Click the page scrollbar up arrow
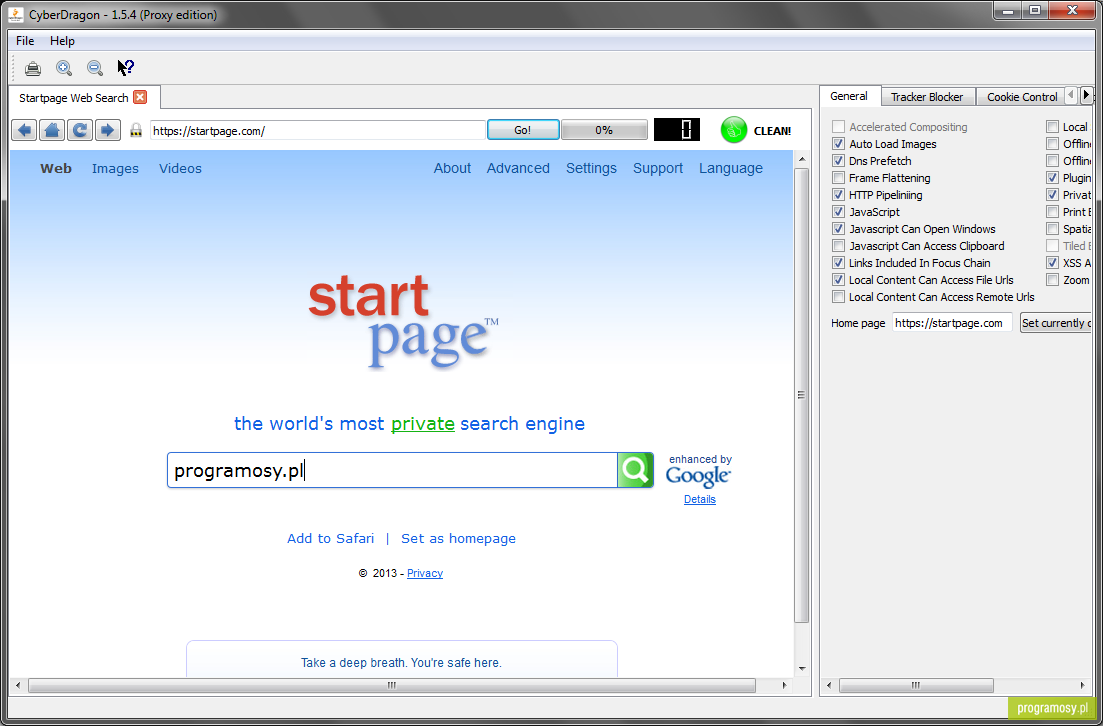1103x726 pixels. click(801, 160)
